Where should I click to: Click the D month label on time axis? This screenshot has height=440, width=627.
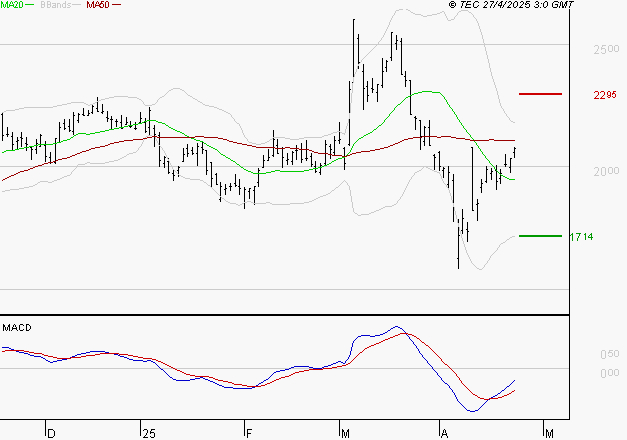tap(51, 434)
